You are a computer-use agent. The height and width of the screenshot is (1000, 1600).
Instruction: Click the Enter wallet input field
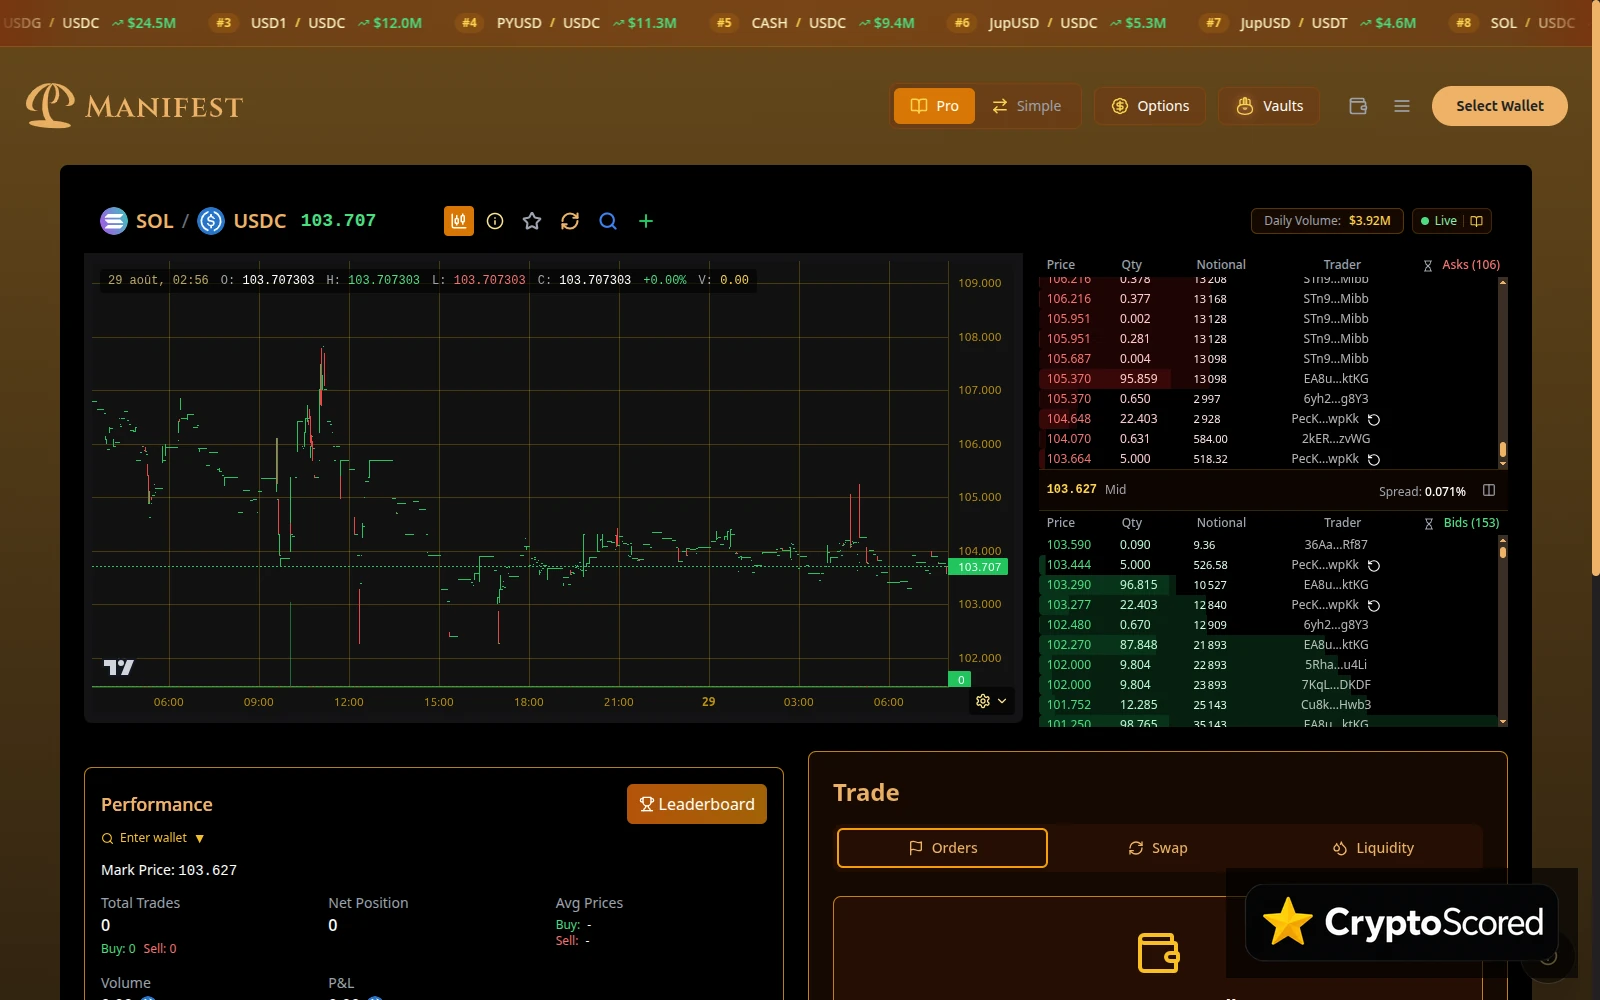point(153,838)
